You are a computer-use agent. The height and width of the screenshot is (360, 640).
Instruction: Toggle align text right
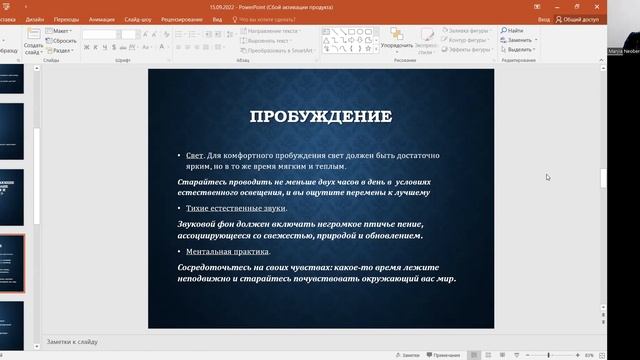click(x=197, y=48)
